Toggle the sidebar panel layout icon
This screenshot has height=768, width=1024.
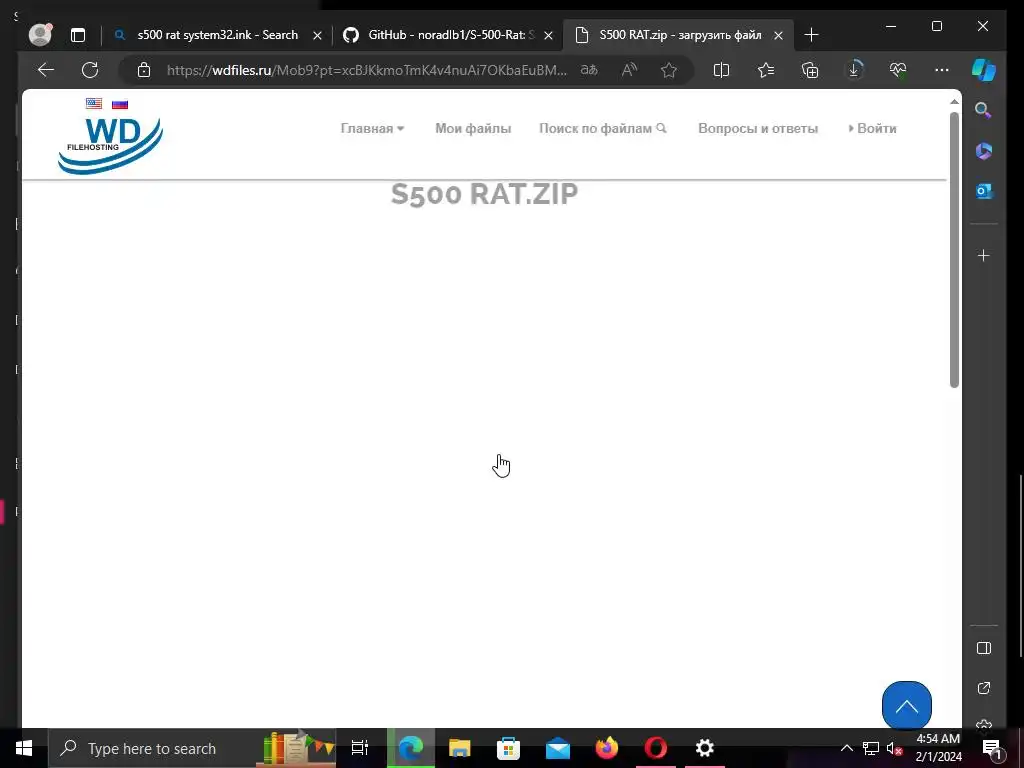[984, 648]
